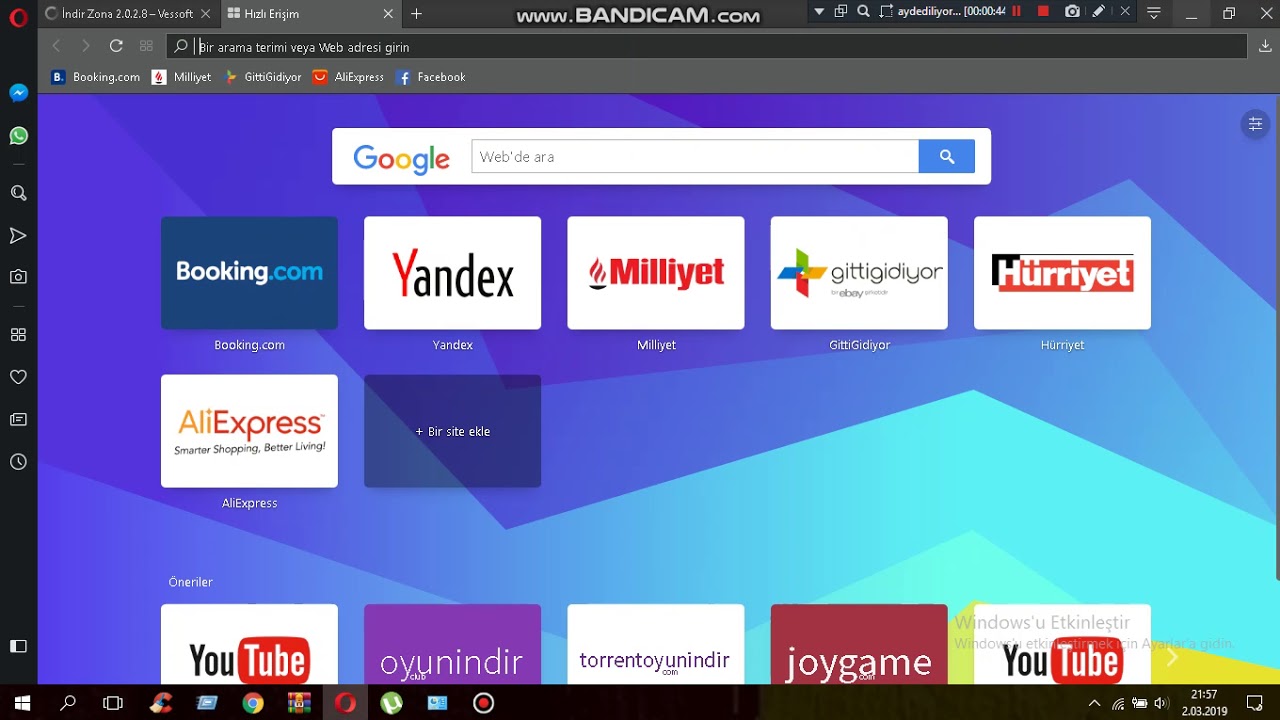This screenshot has width=1280, height=720.
Task: Click the address bar input field
Action: coord(705,47)
